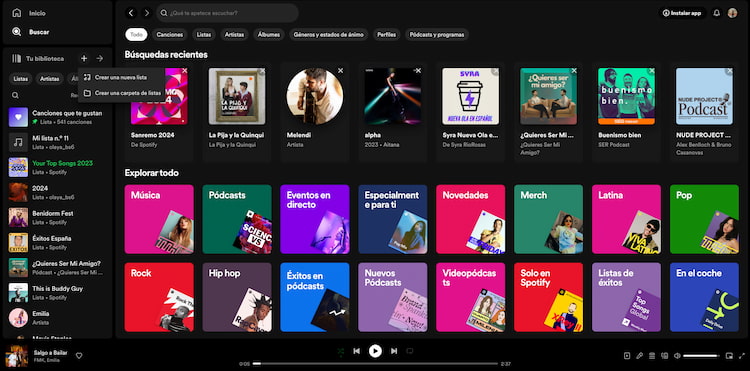Filter search by Artistas chip

[x=234, y=34]
